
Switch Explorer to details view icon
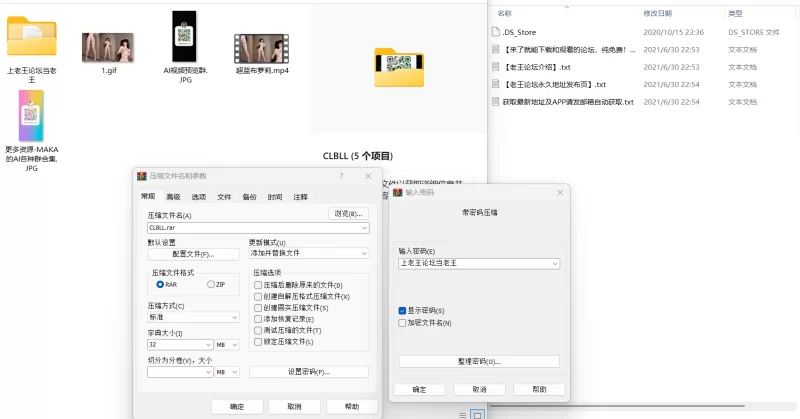(462, 415)
